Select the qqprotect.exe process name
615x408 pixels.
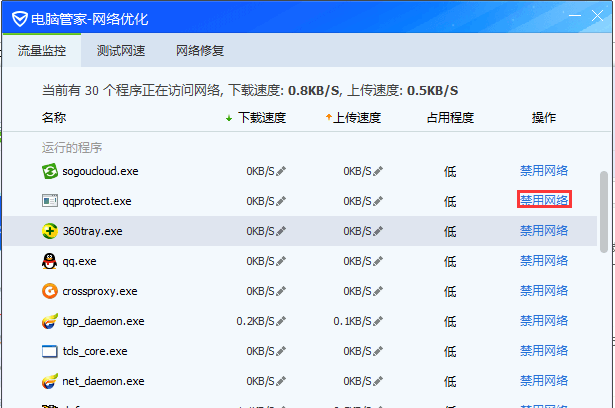coord(97,201)
